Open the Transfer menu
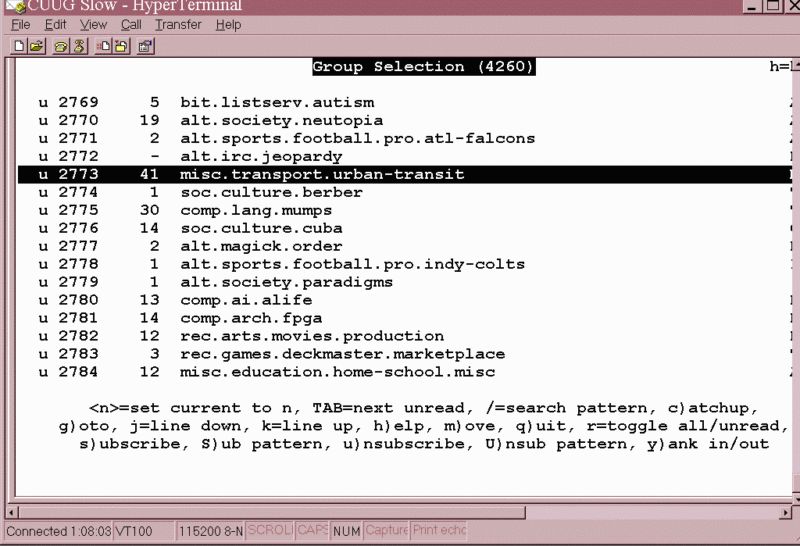The width and height of the screenshot is (800, 546). (178, 24)
